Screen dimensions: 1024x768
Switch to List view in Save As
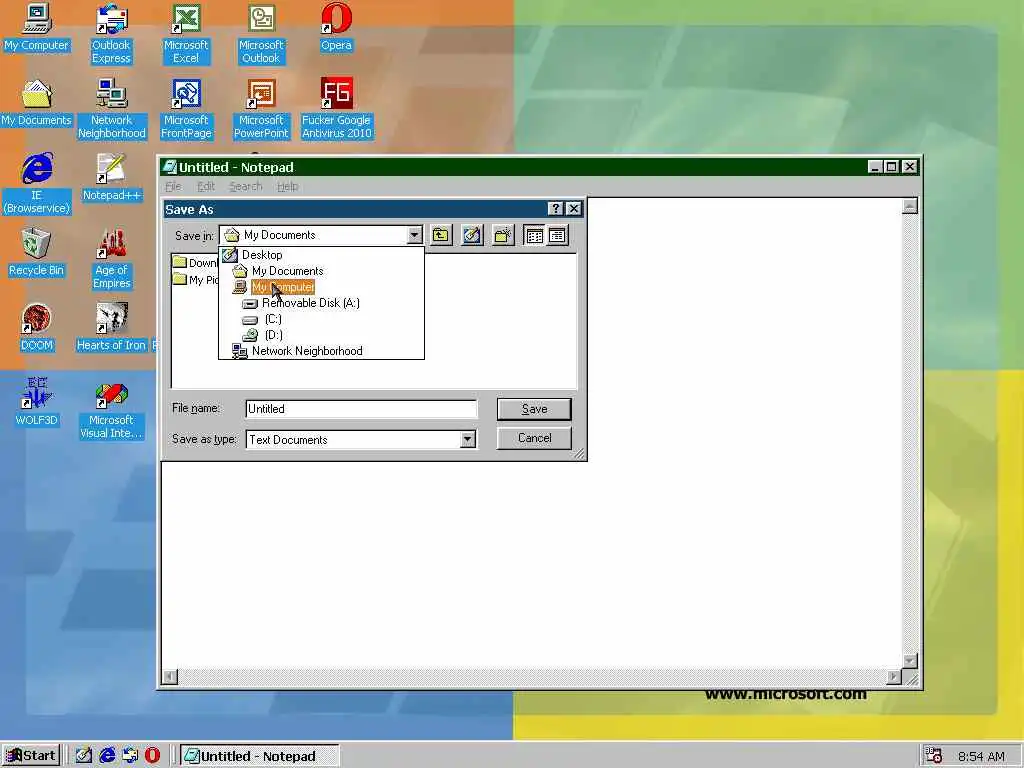pyautogui.click(x=535, y=235)
